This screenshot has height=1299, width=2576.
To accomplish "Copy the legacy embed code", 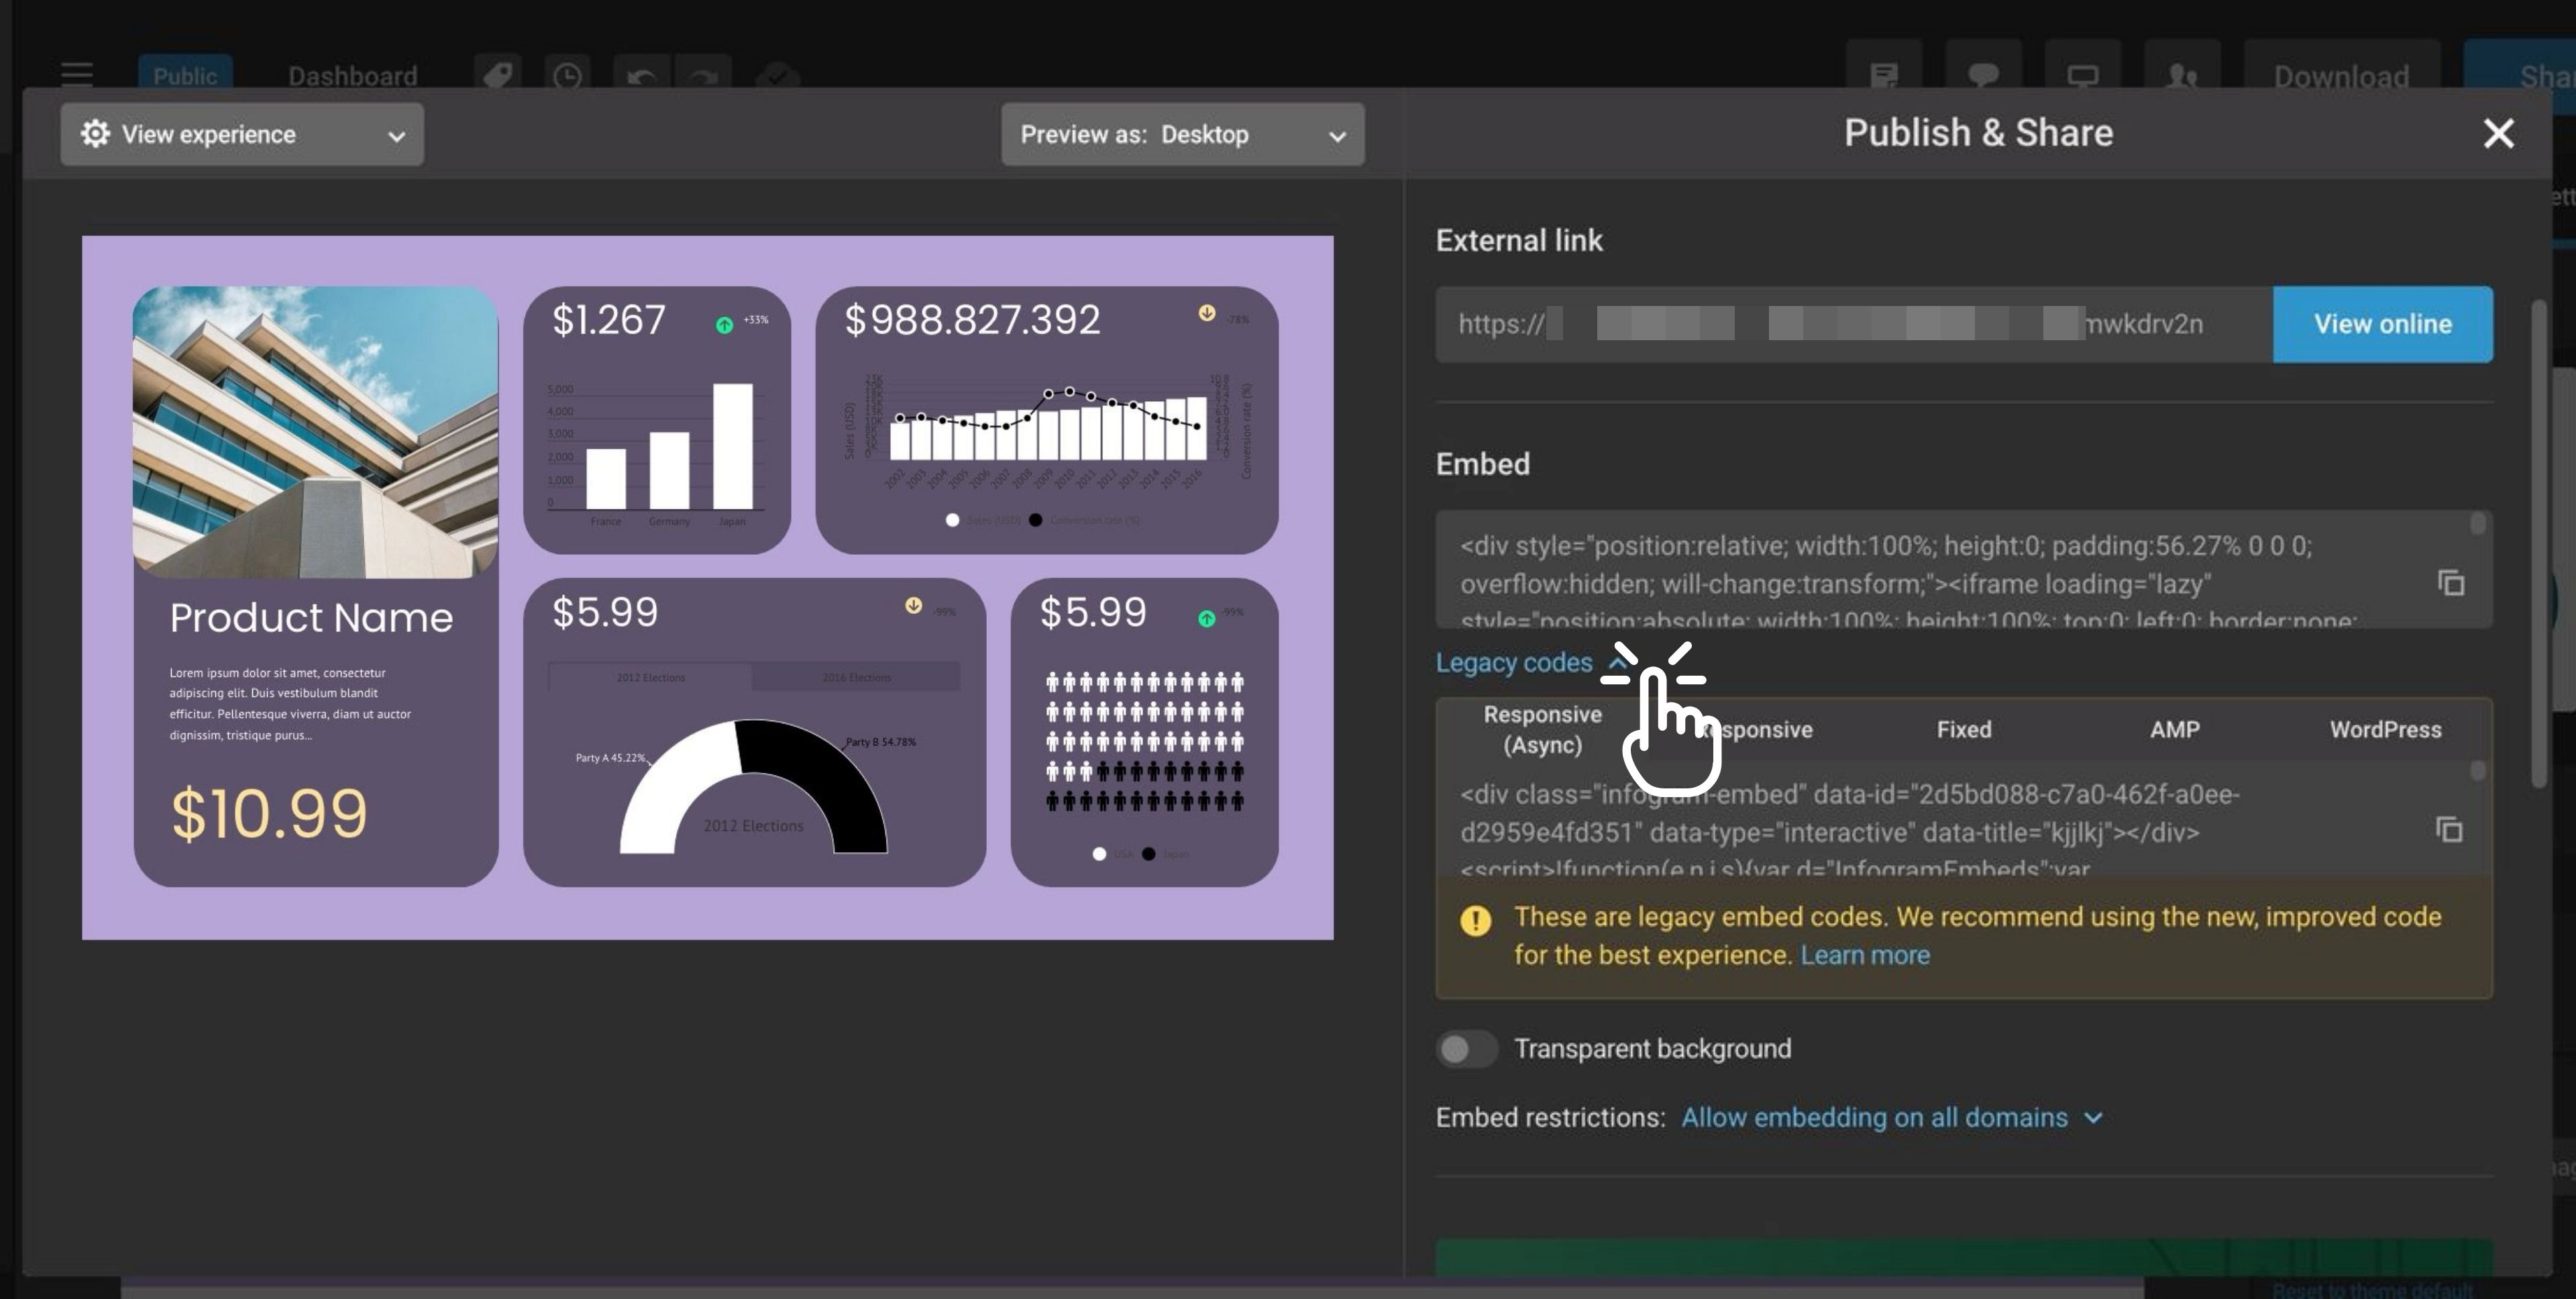I will click(x=2449, y=829).
